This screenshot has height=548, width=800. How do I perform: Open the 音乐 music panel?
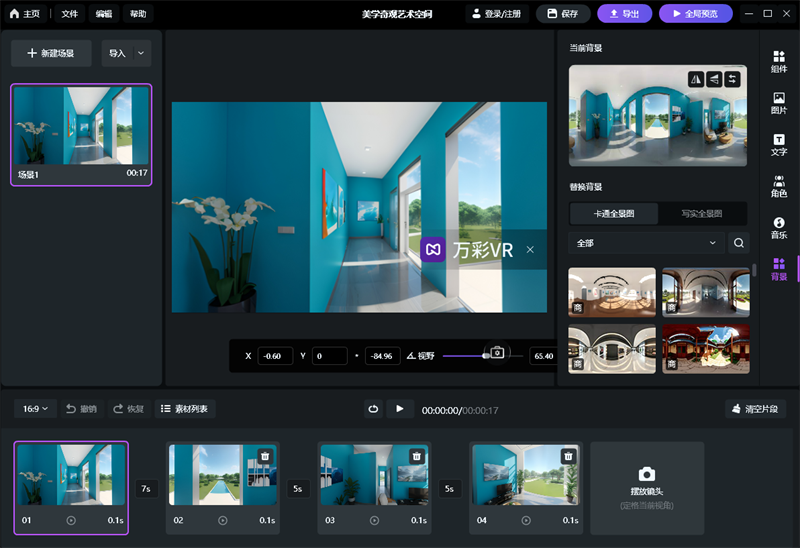coord(778,228)
